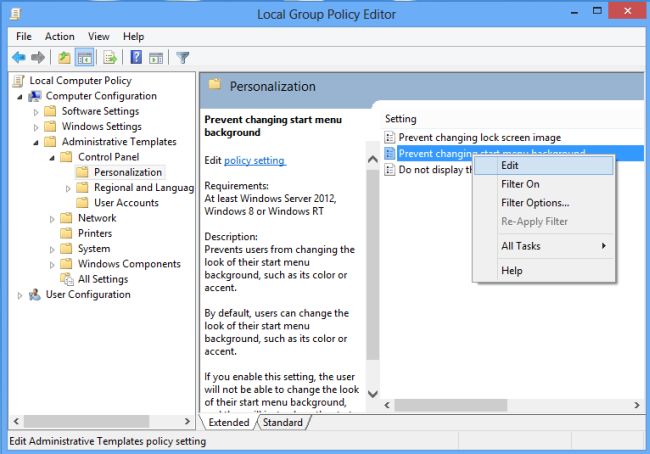Click the app icon in title bar
Screen dimensions: 650x454
(x=15, y=15)
